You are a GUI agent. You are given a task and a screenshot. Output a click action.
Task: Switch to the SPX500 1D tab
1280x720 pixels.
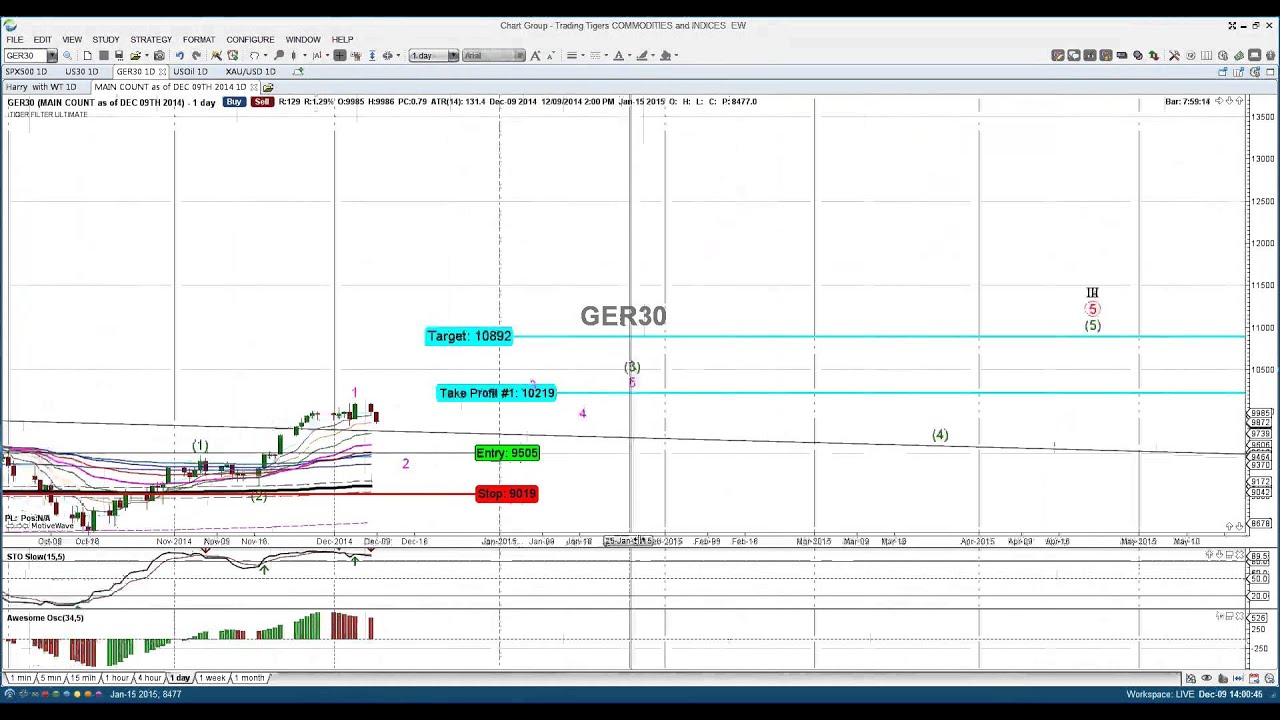pos(26,72)
